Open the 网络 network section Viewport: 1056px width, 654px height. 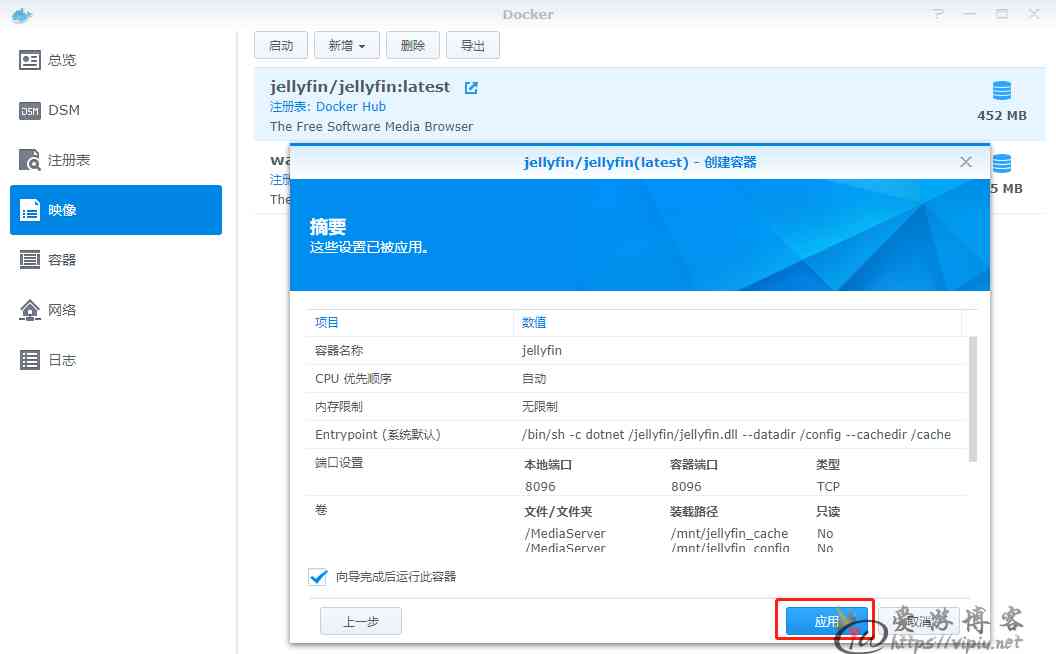pyautogui.click(x=116, y=310)
